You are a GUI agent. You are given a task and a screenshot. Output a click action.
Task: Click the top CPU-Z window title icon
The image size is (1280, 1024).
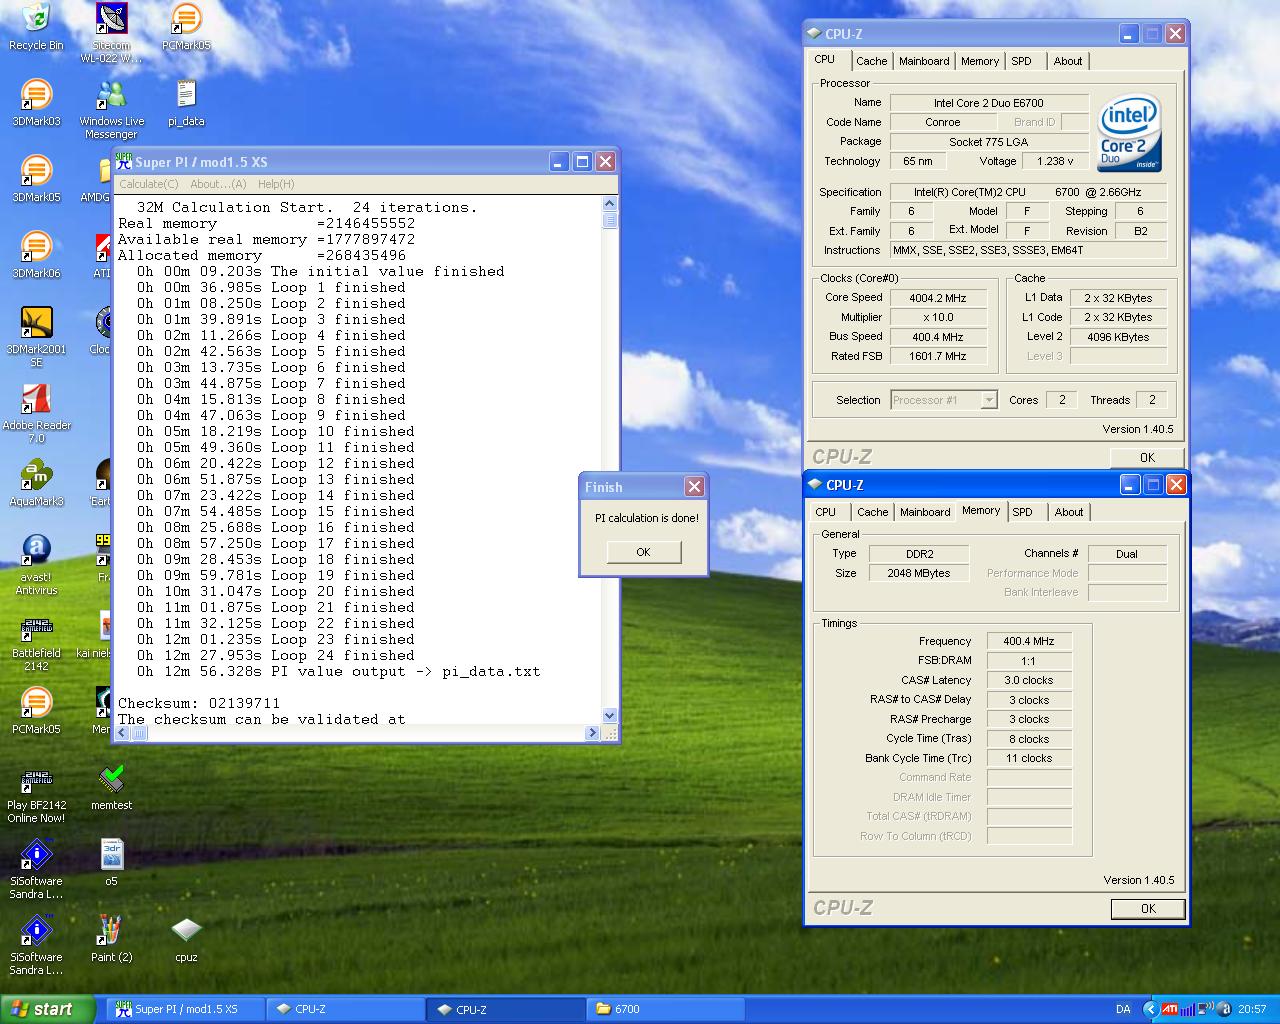tap(814, 34)
